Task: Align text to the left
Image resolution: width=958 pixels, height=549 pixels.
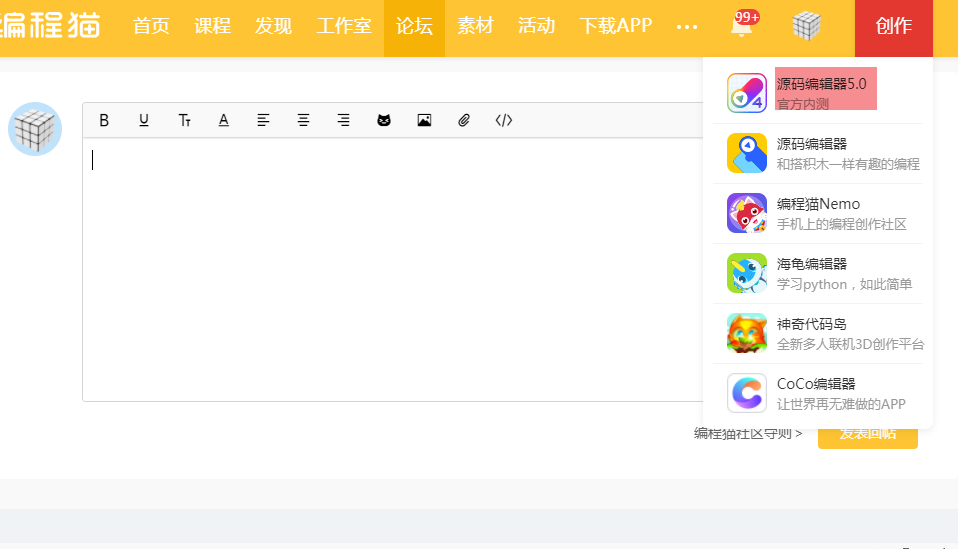Action: [263, 120]
